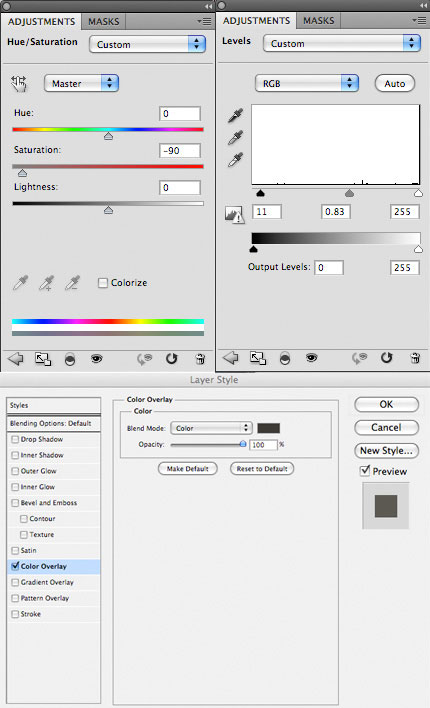Open the RGB channel dropdown
Viewport: 430px width, 708px height.
307,84
